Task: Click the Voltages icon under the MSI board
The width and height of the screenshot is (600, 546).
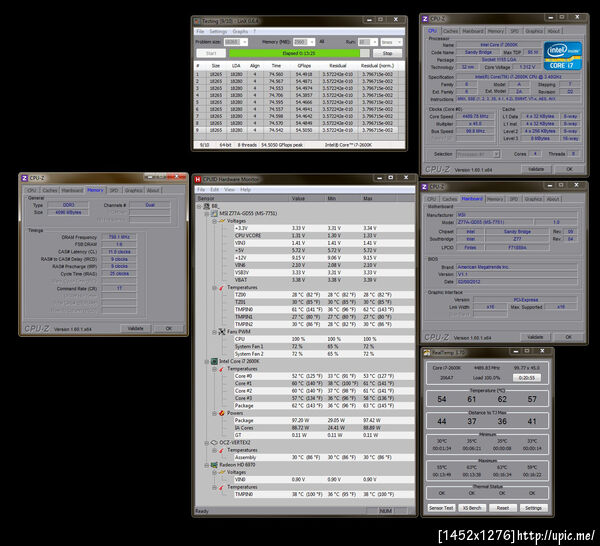Action: pyautogui.click(x=222, y=221)
